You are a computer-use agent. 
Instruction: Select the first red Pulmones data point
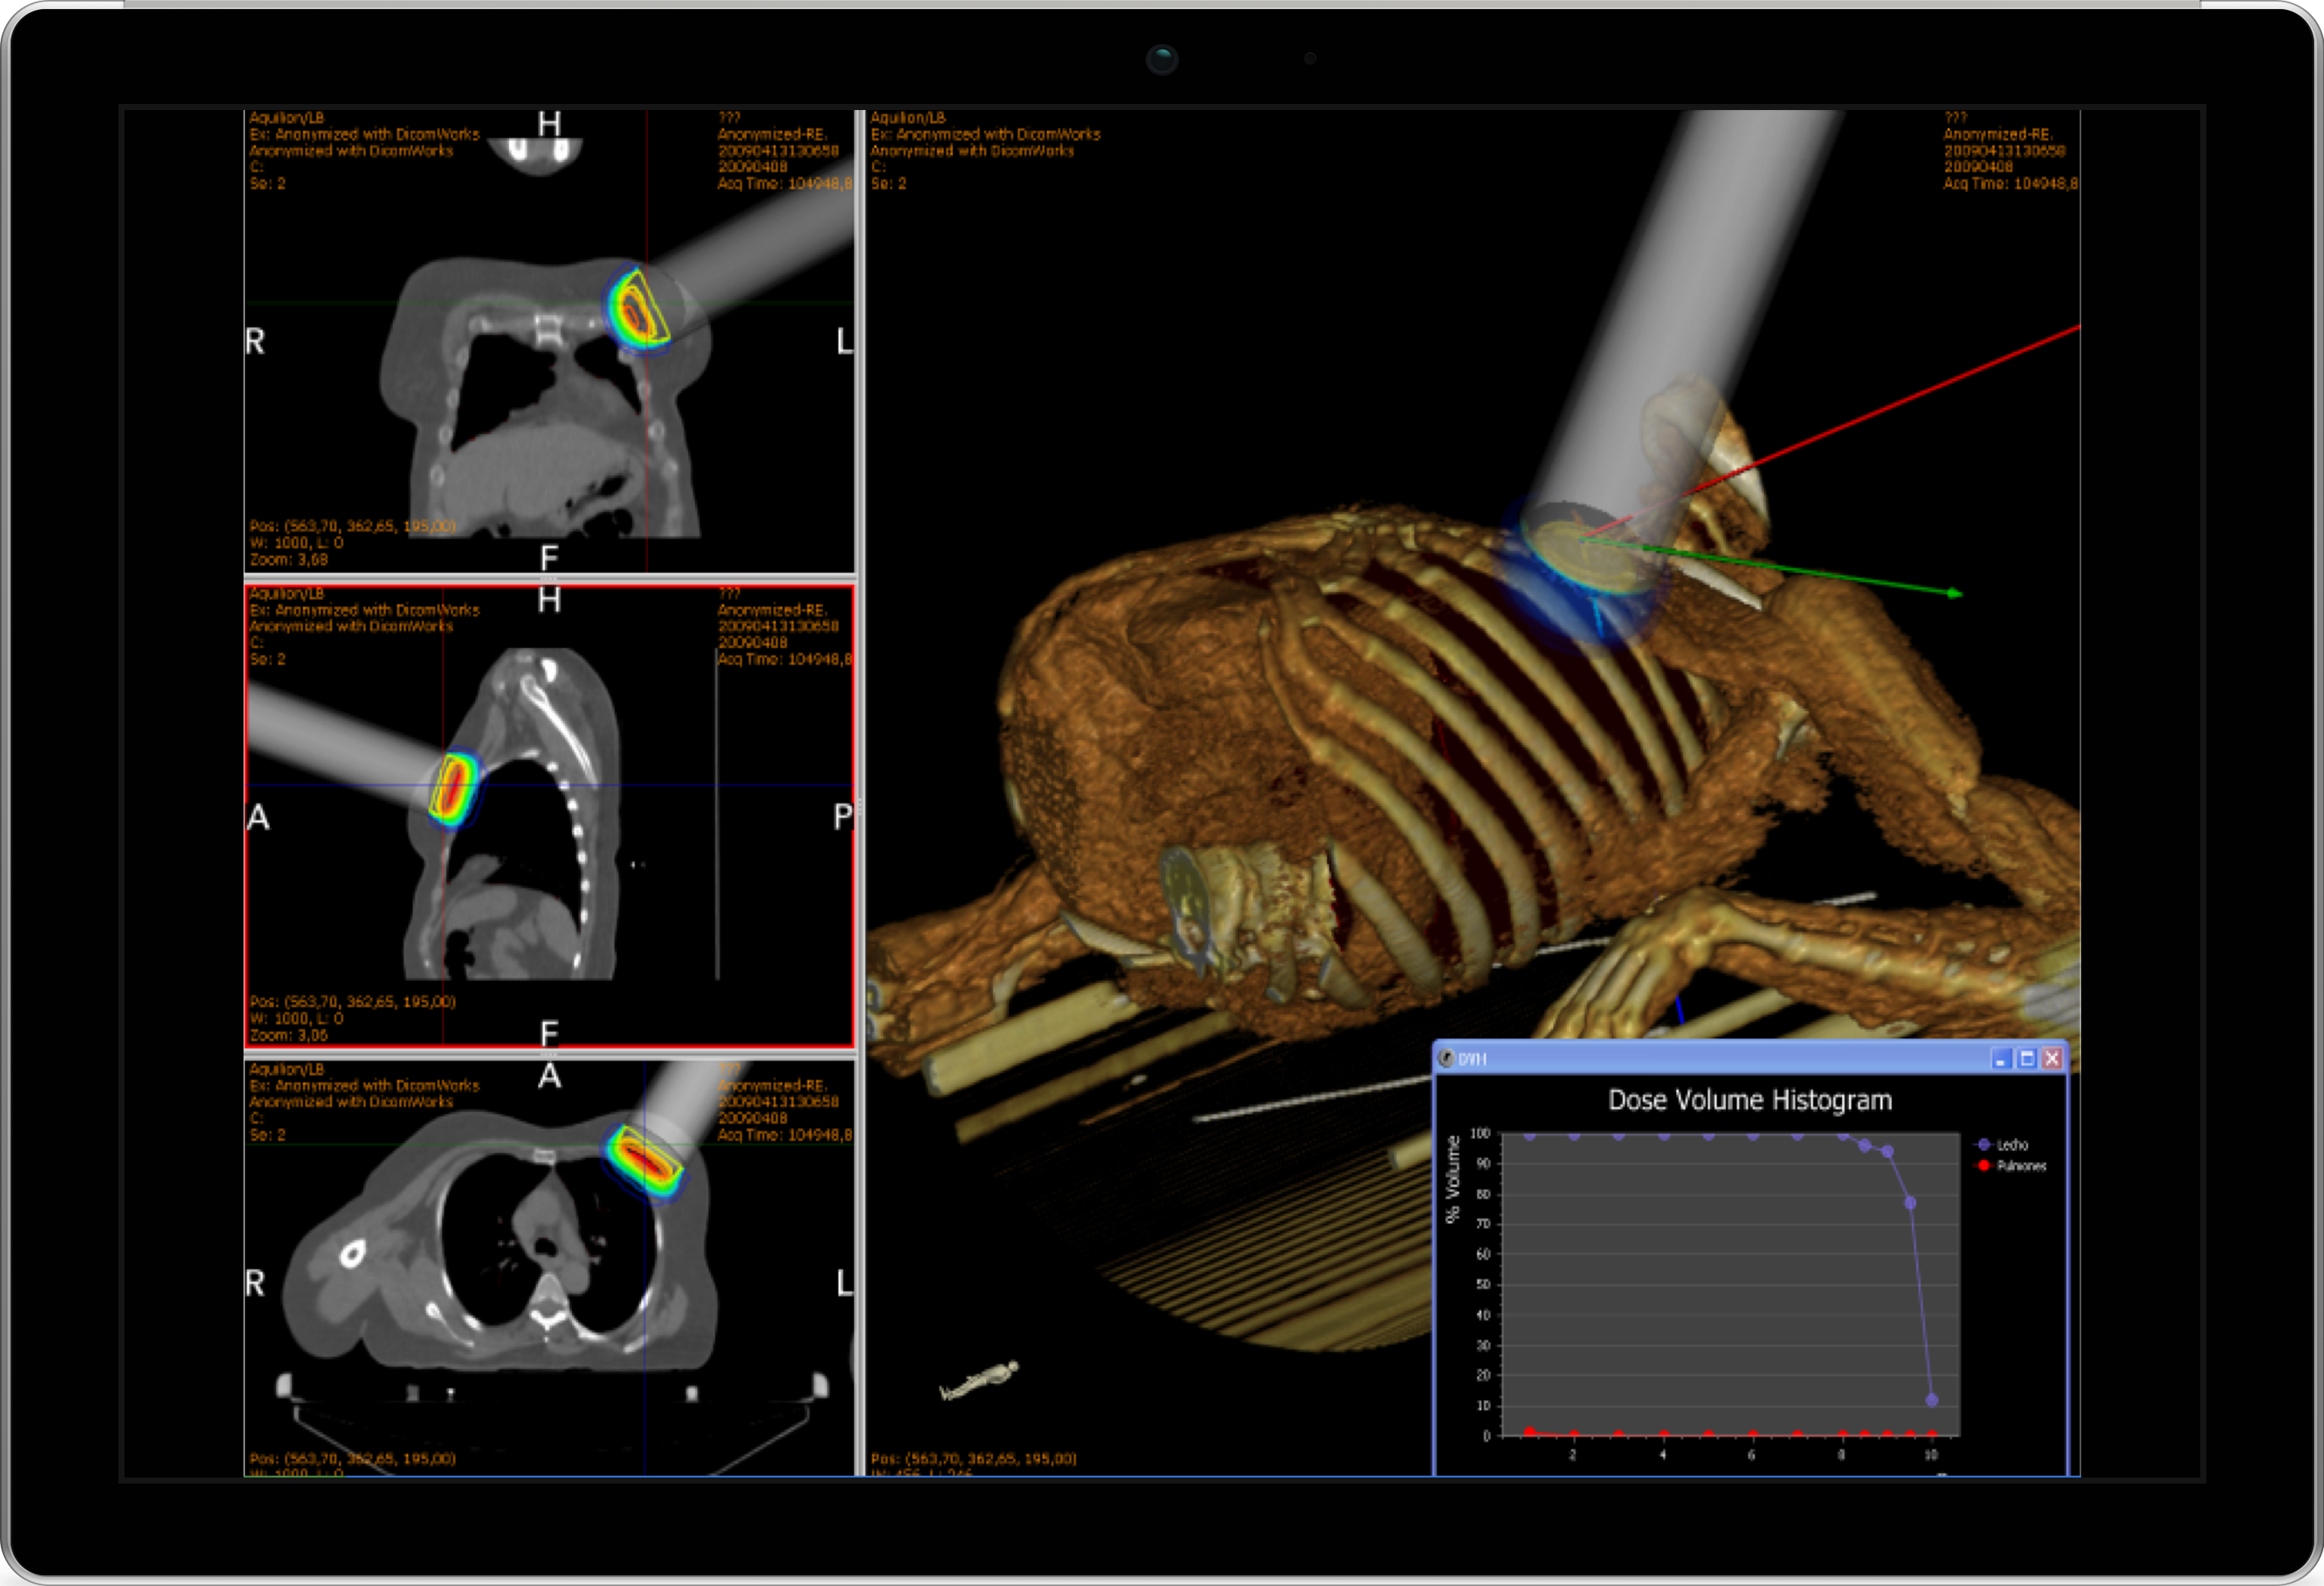click(1529, 1433)
